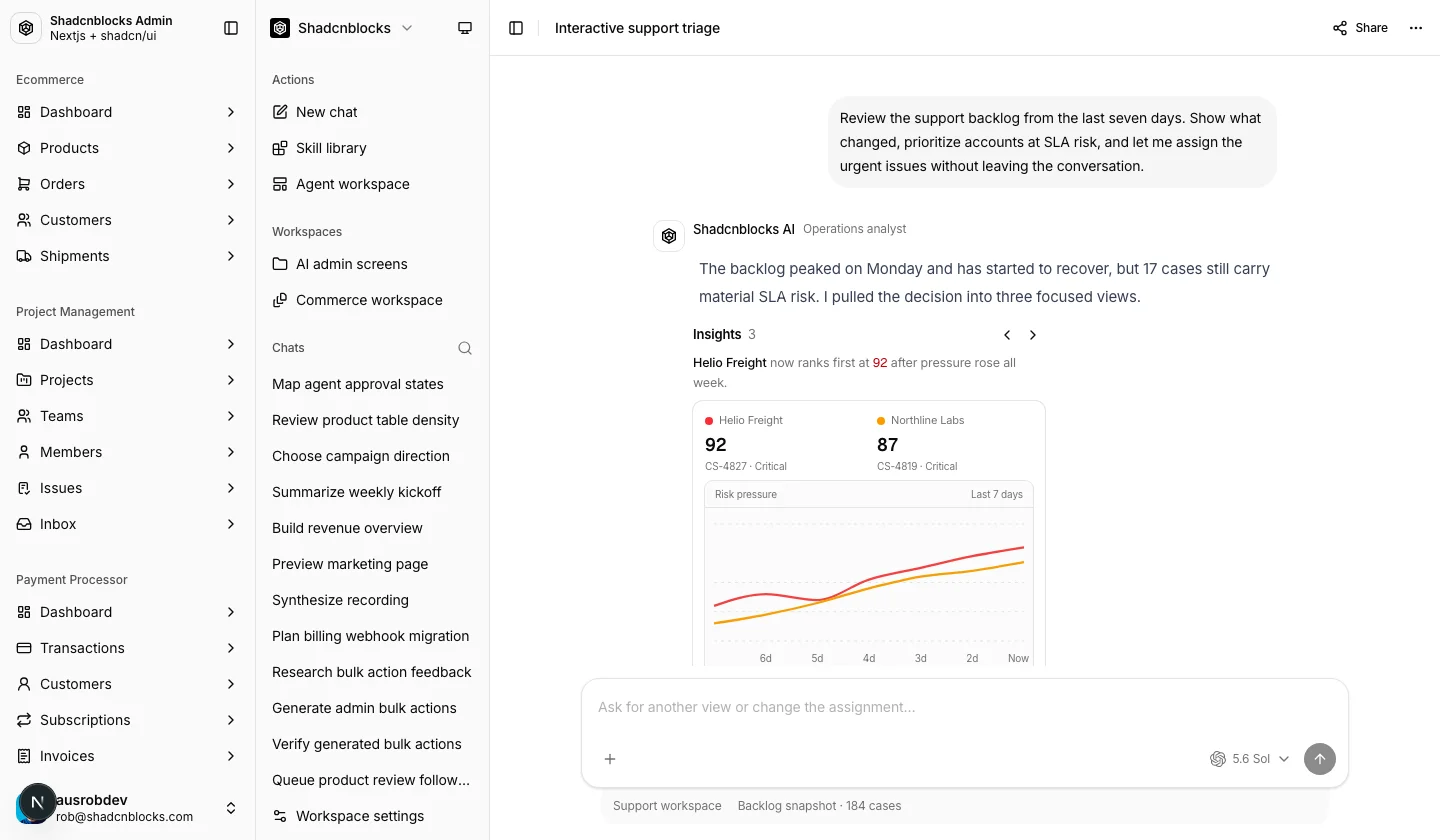Viewport: 1440px width, 840px height.
Task: Toggle the chat sidebar beside the conversation title
Action: click(x=516, y=28)
